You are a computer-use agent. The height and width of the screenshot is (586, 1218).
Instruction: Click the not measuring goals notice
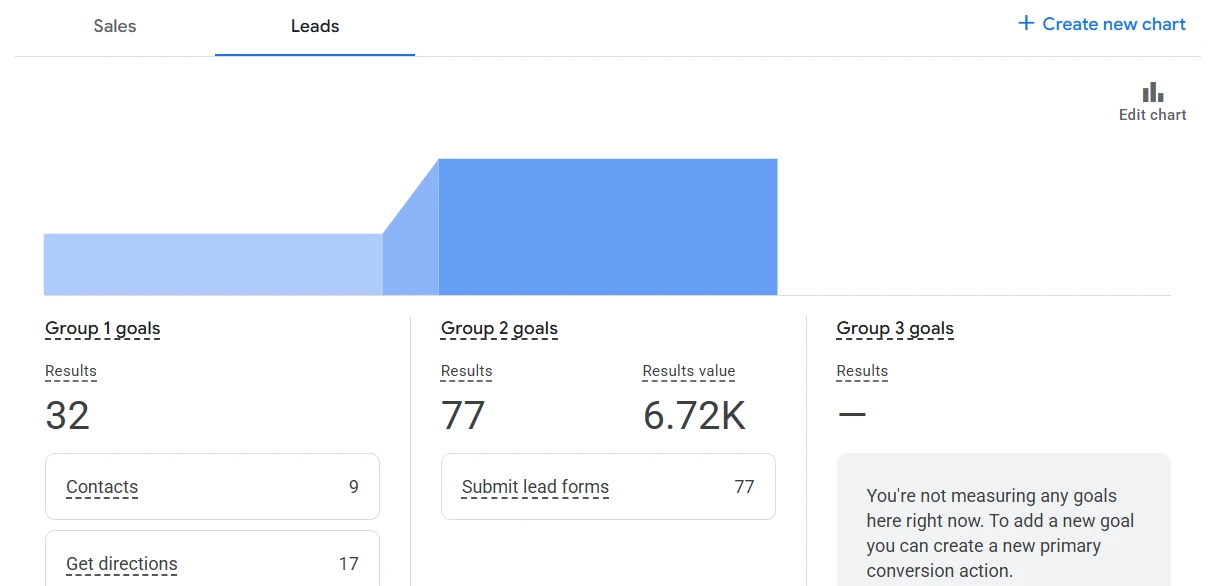(1004, 520)
